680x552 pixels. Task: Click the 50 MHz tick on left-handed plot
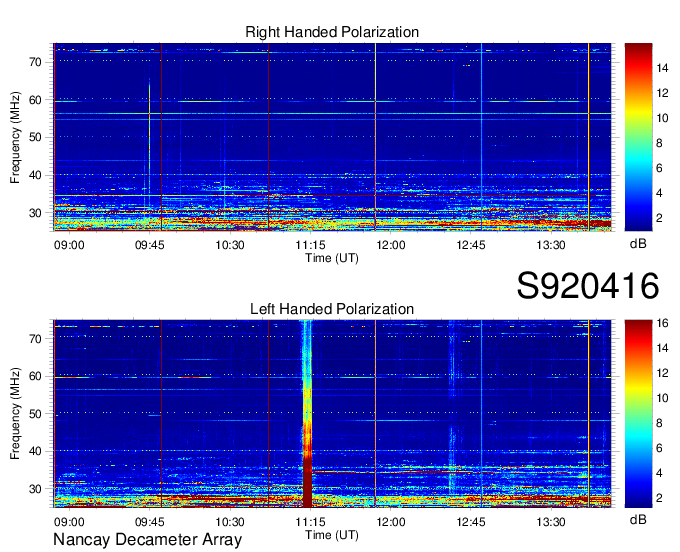point(36,414)
